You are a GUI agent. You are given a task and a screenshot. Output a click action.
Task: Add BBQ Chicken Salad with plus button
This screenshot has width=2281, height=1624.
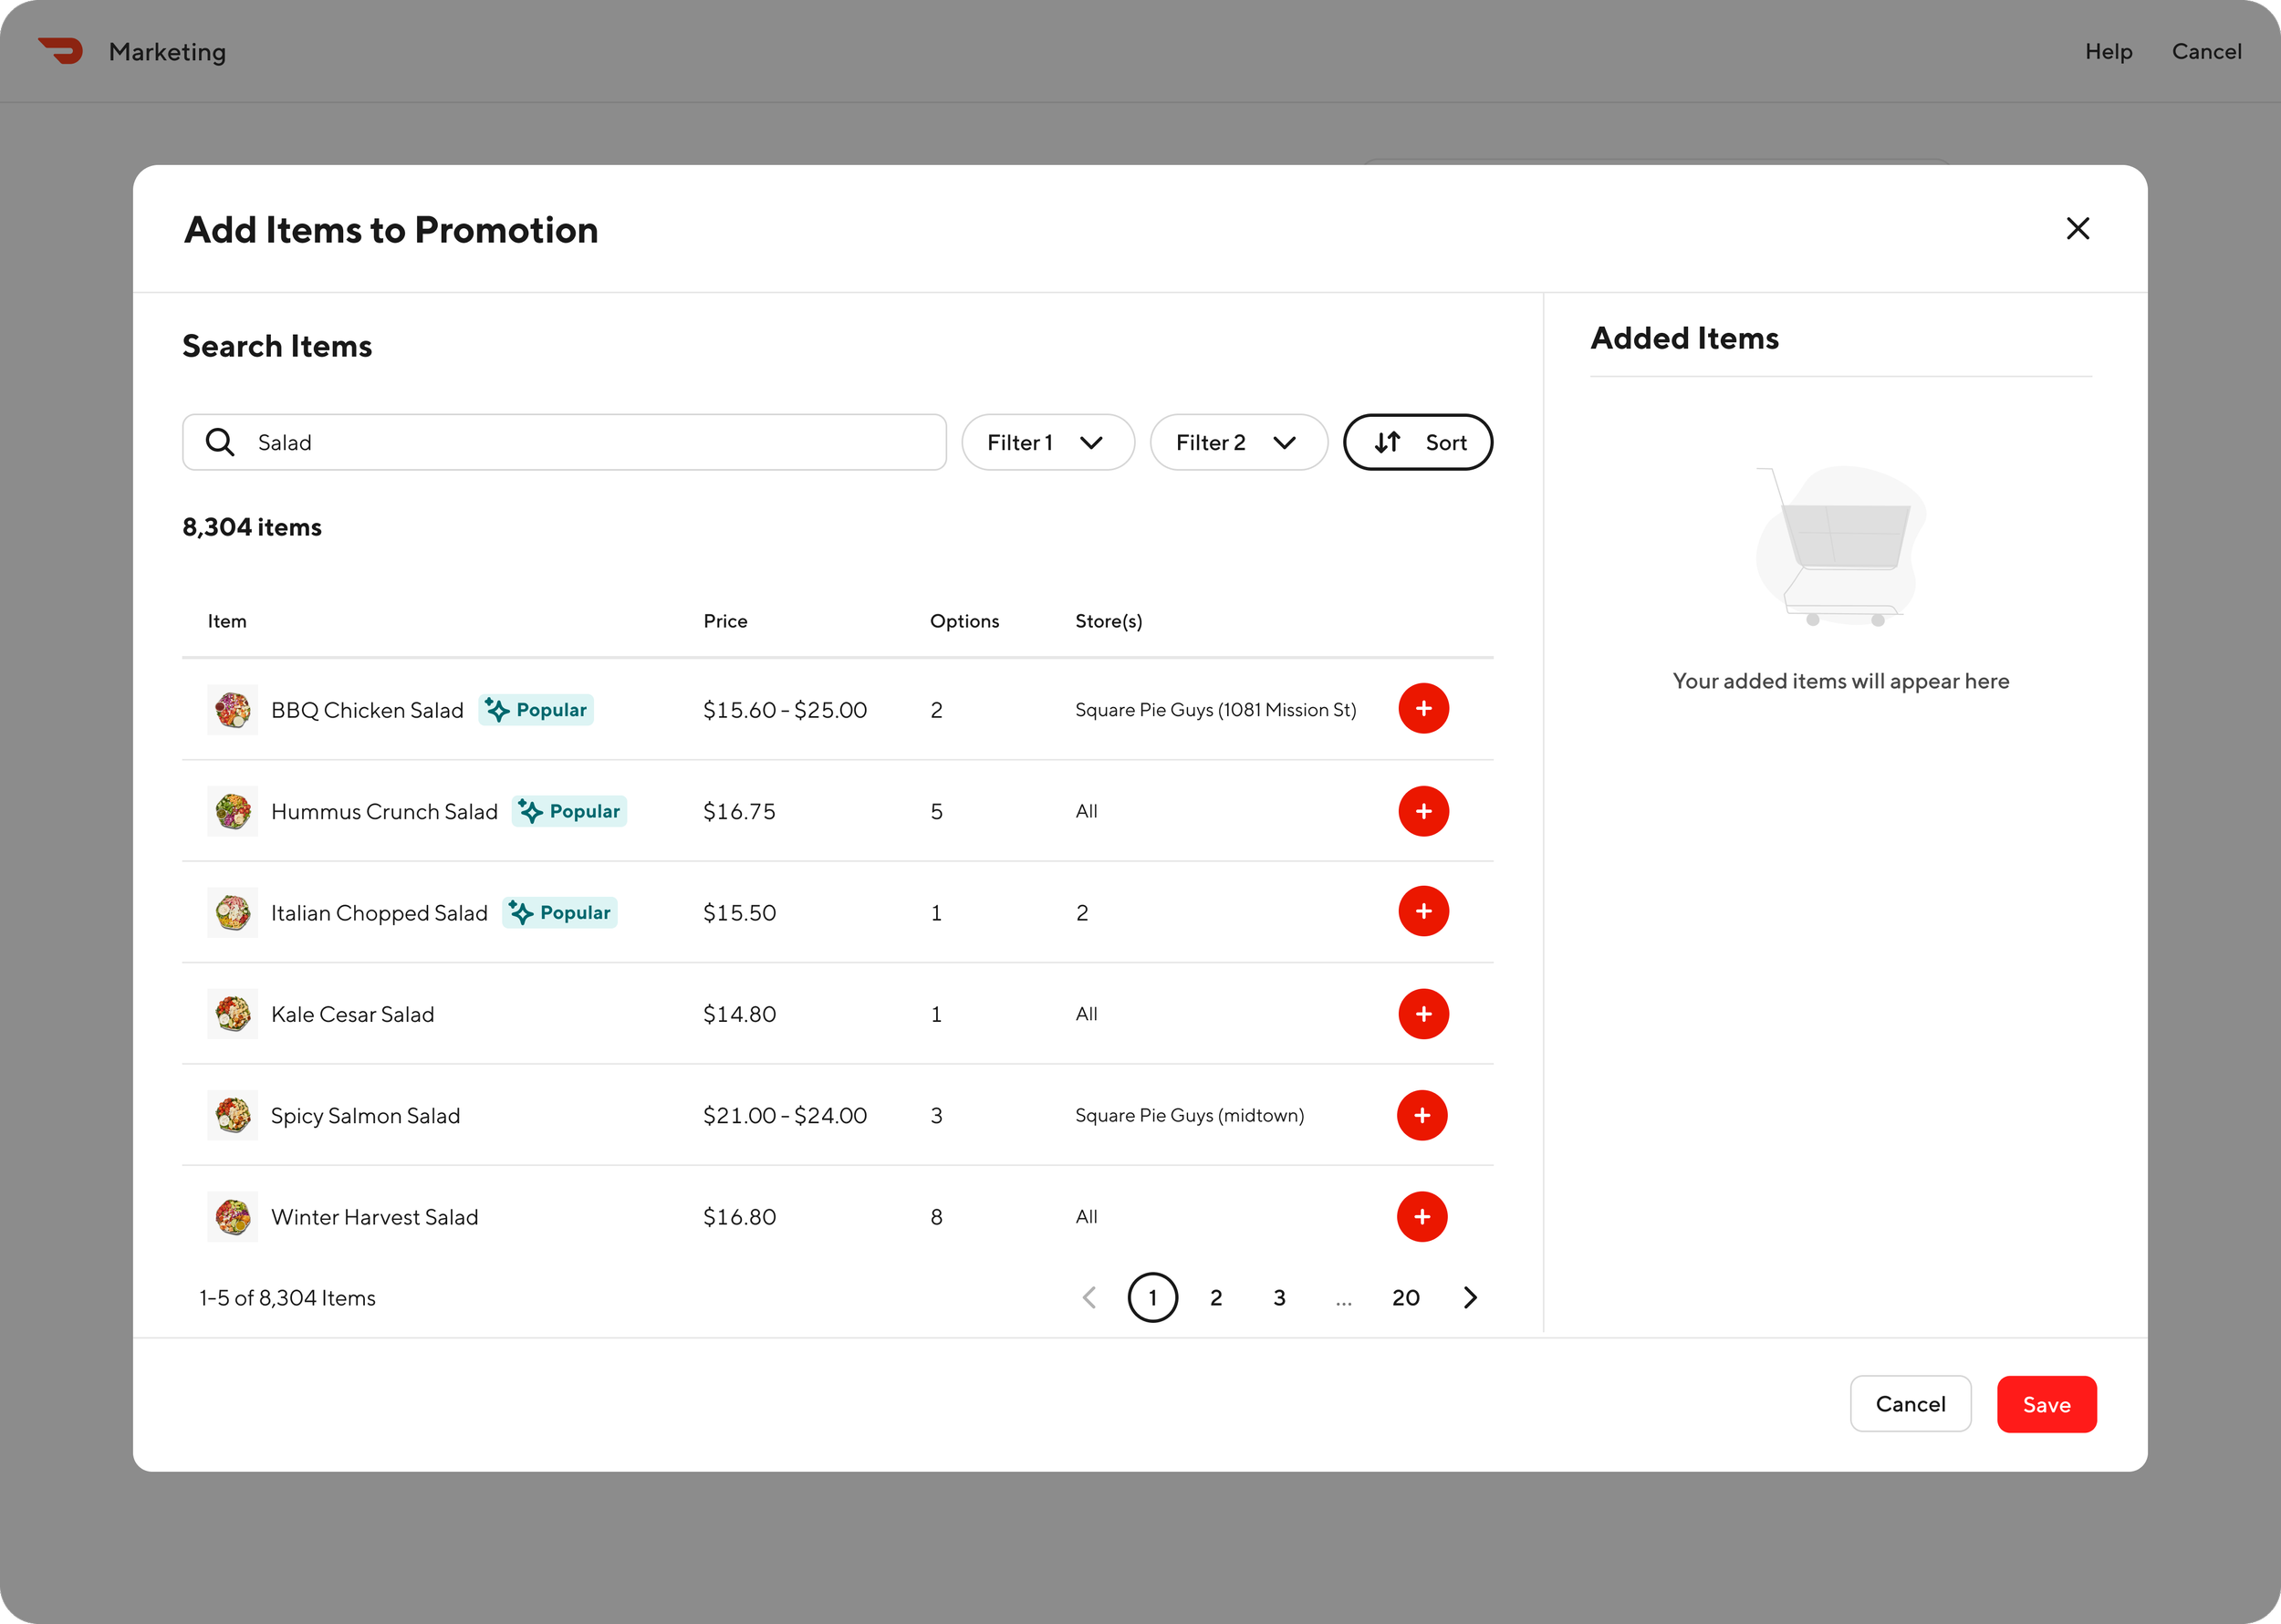[x=1423, y=709]
